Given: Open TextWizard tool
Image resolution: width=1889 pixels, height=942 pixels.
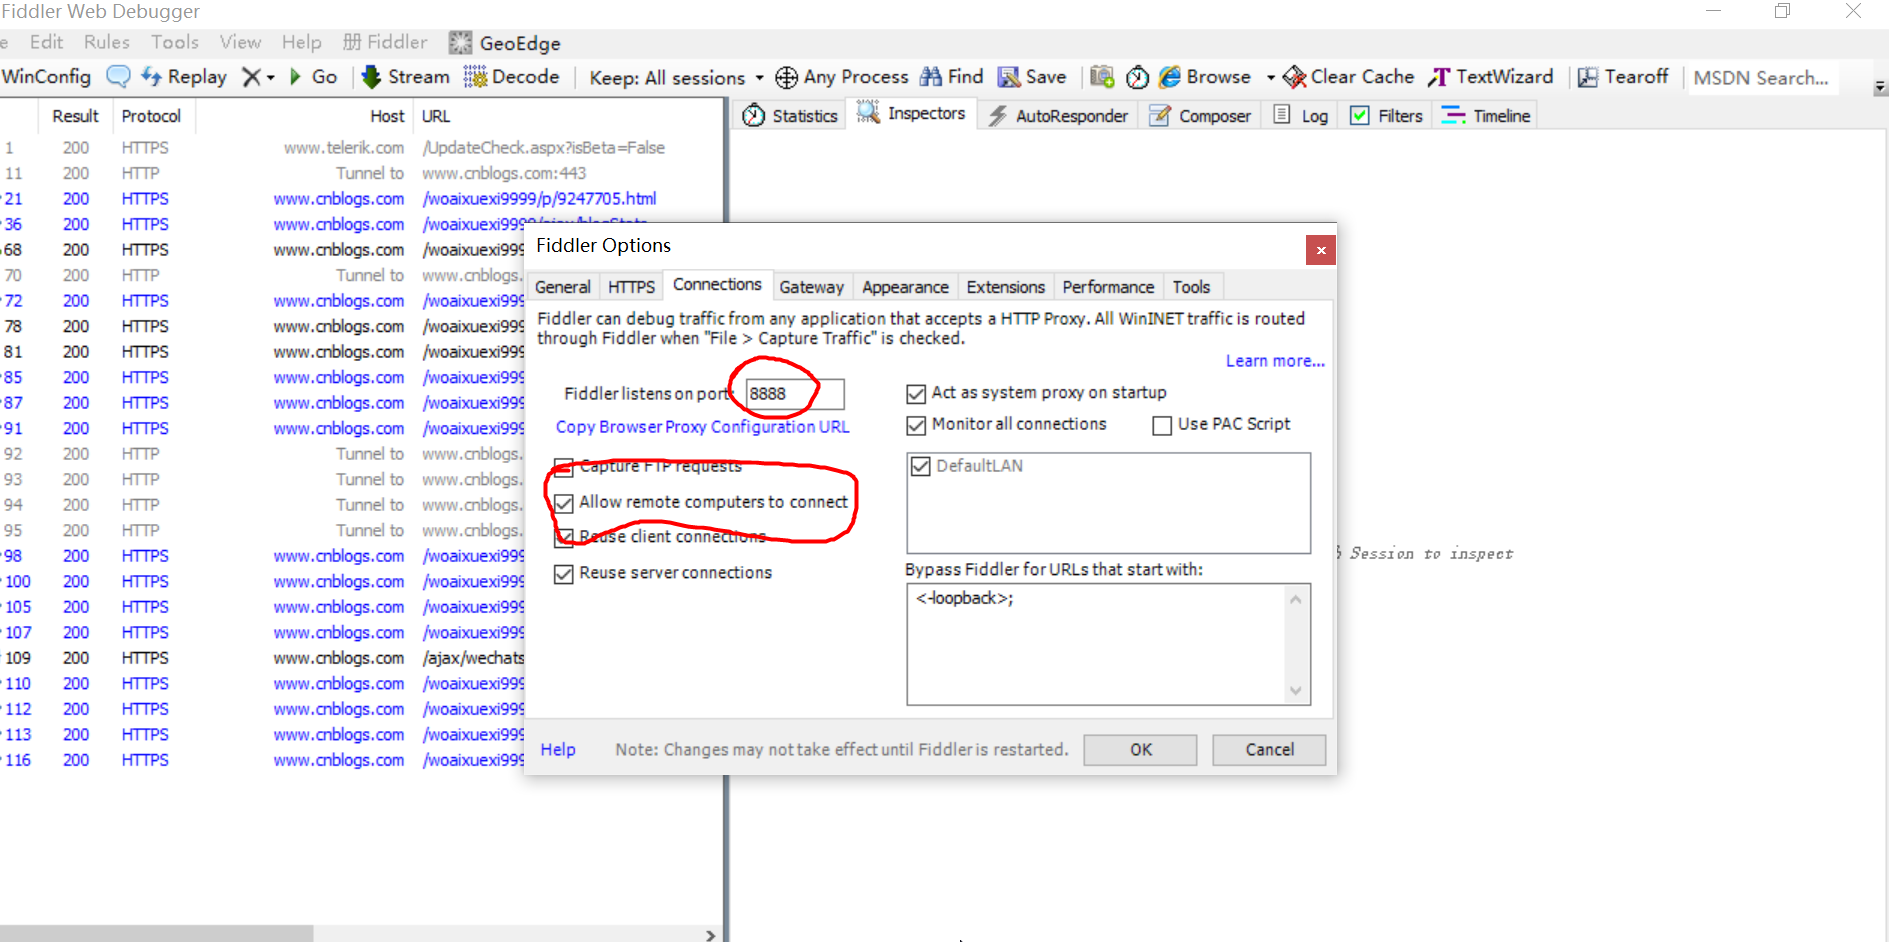Looking at the screenshot, I should point(1492,77).
